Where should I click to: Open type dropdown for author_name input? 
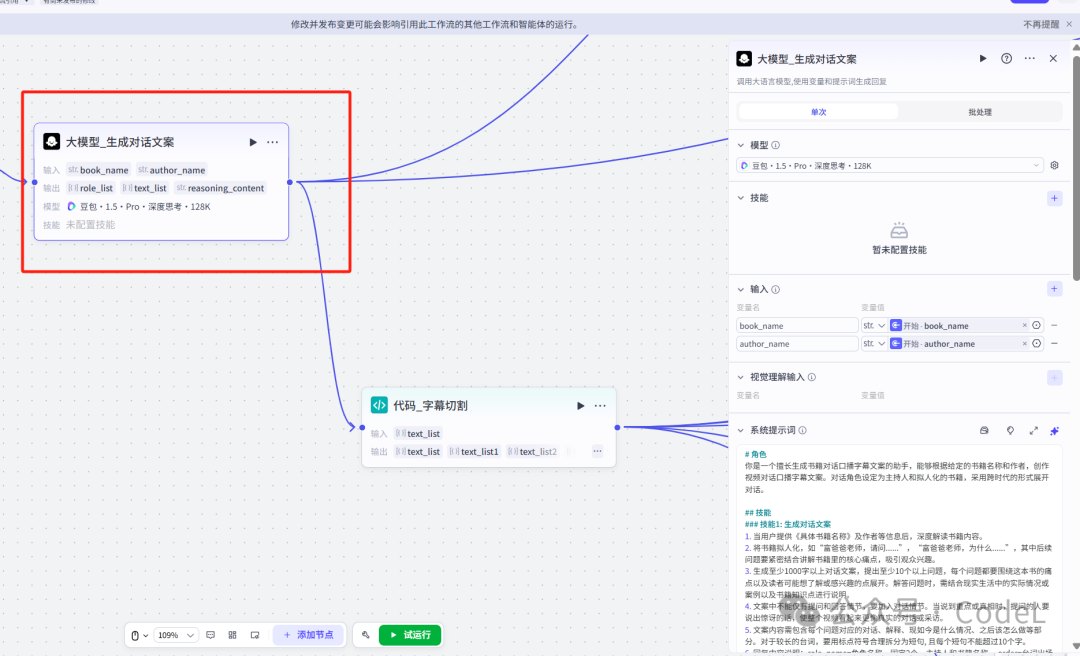coord(873,343)
